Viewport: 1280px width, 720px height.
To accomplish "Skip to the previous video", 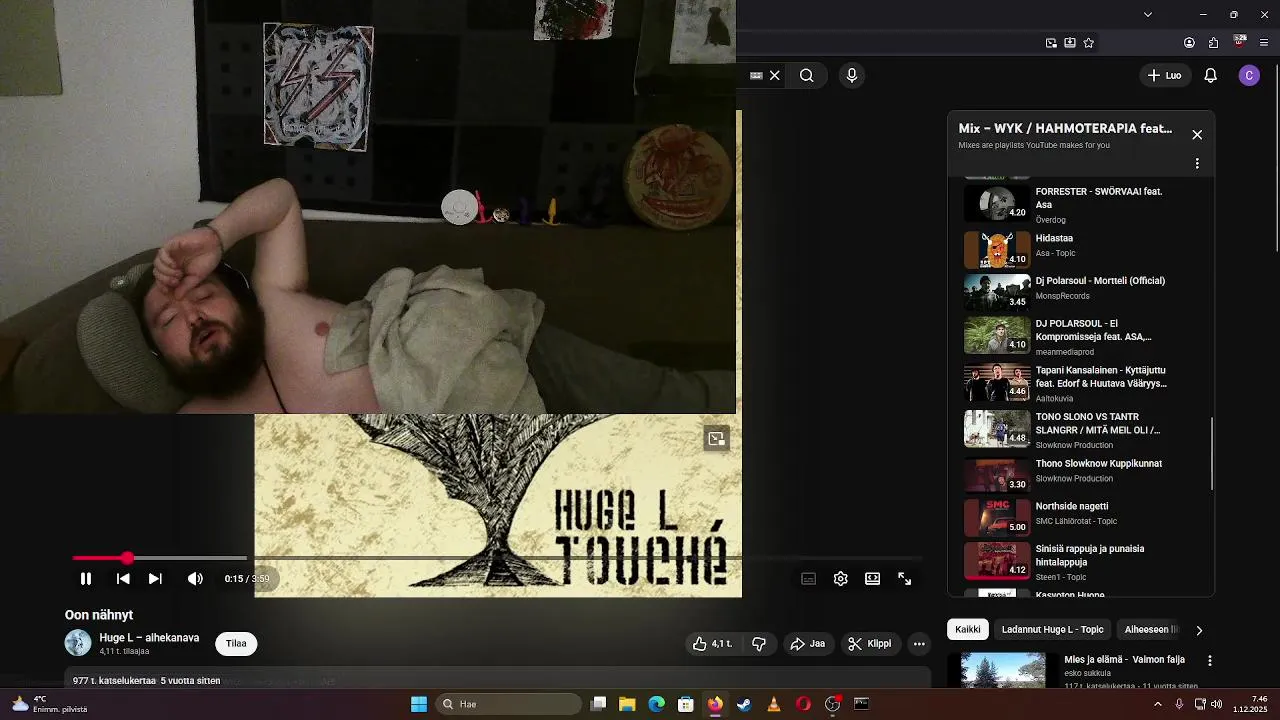I will pos(123,578).
